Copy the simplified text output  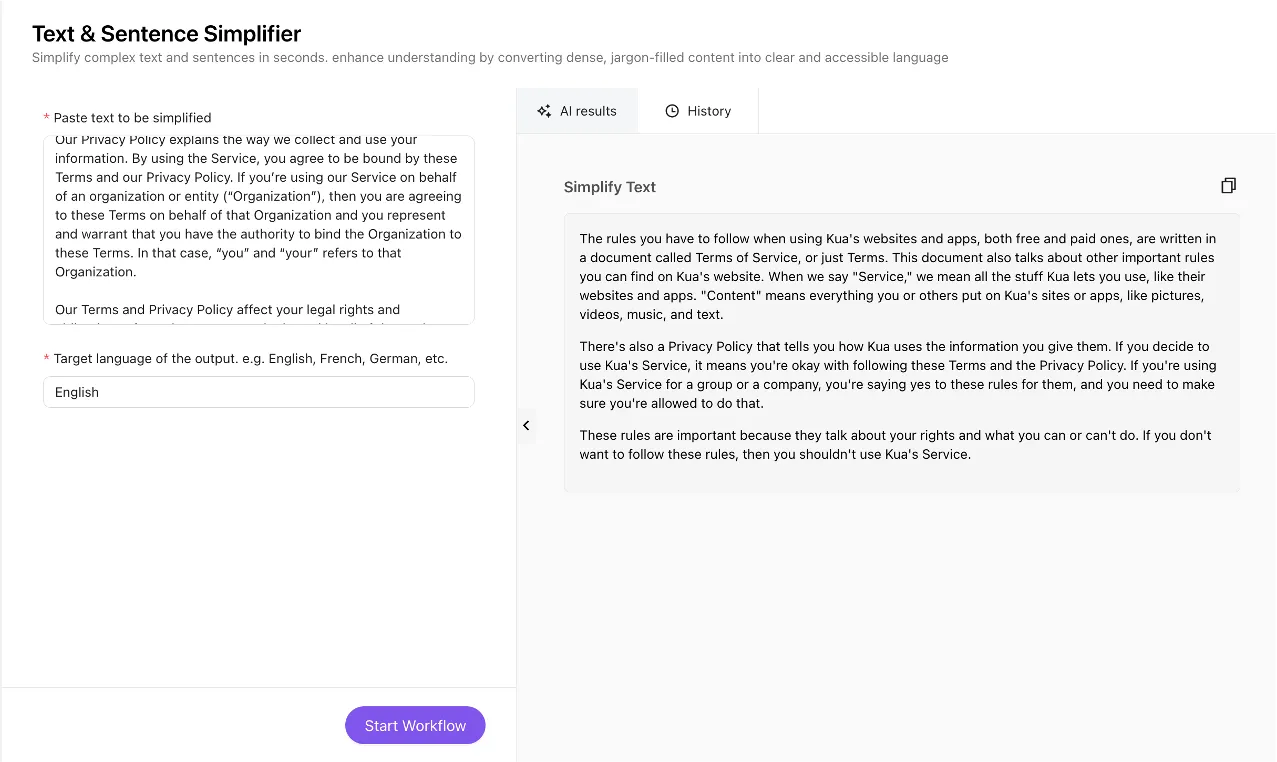point(1228,186)
